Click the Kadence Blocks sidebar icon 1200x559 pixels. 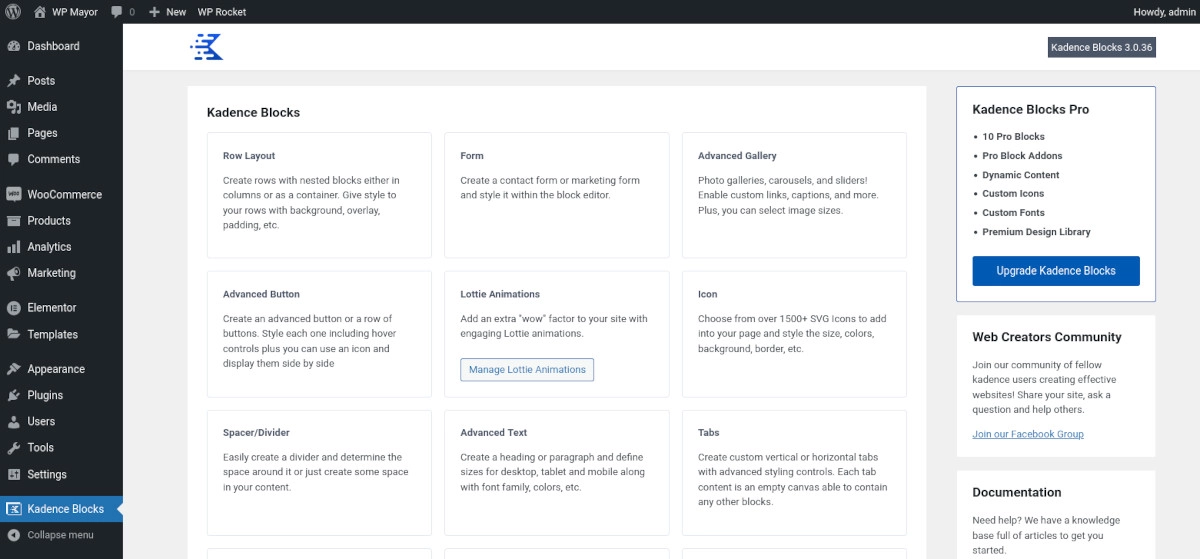point(14,509)
